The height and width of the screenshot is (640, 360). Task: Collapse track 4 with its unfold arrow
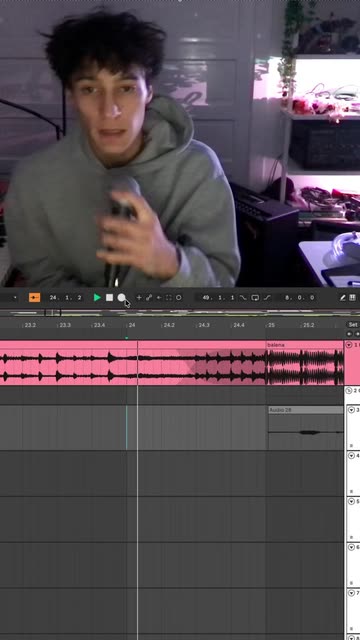(351, 456)
